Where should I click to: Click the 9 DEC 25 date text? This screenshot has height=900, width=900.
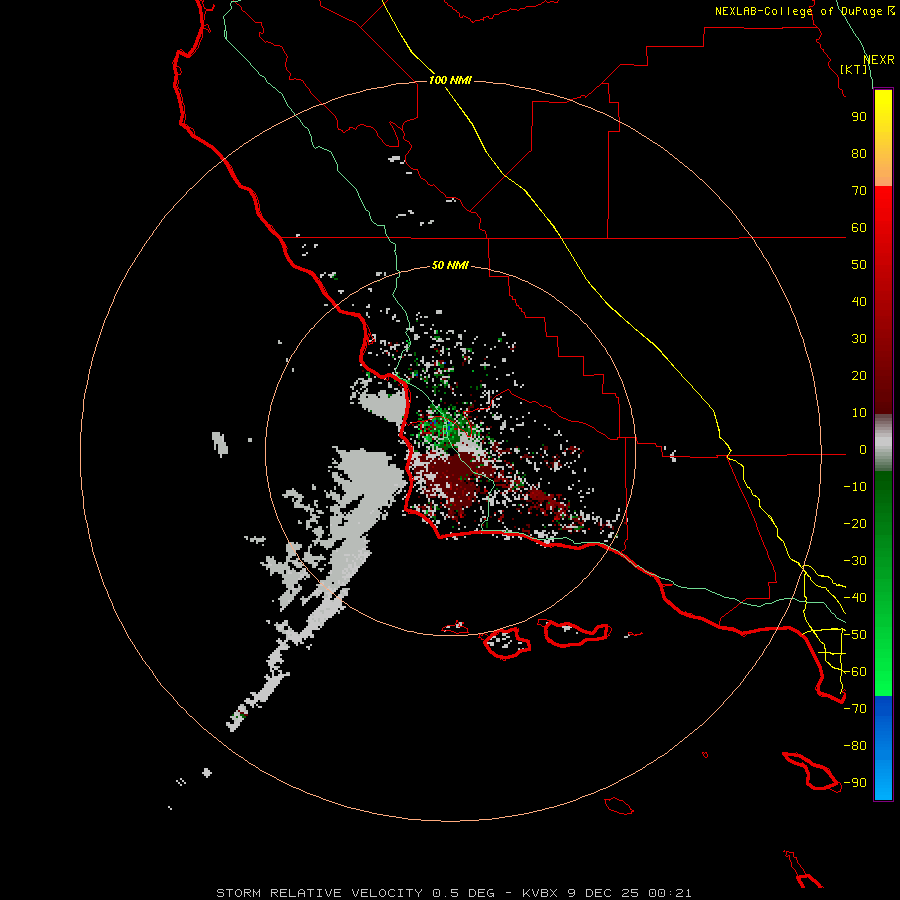coord(604,893)
